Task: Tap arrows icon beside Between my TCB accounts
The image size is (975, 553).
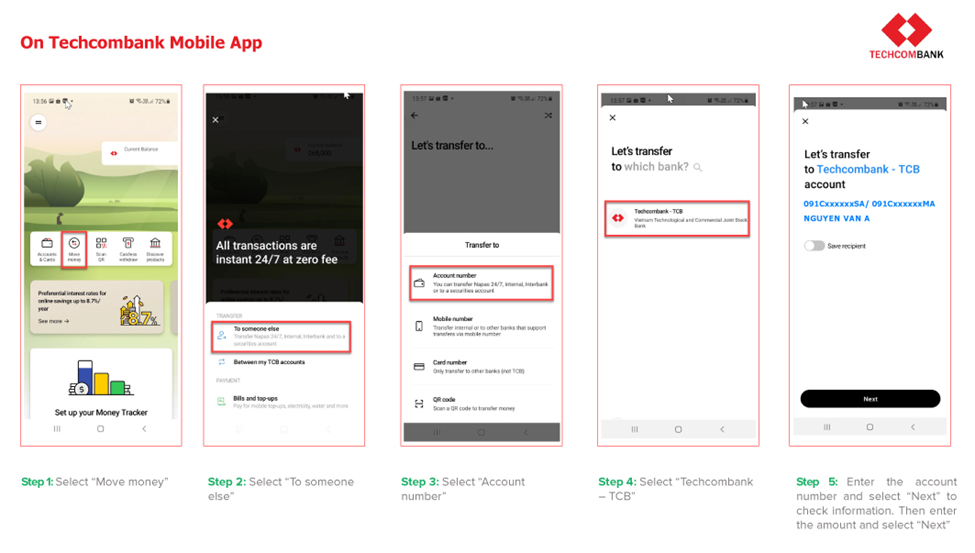Action: [221, 362]
